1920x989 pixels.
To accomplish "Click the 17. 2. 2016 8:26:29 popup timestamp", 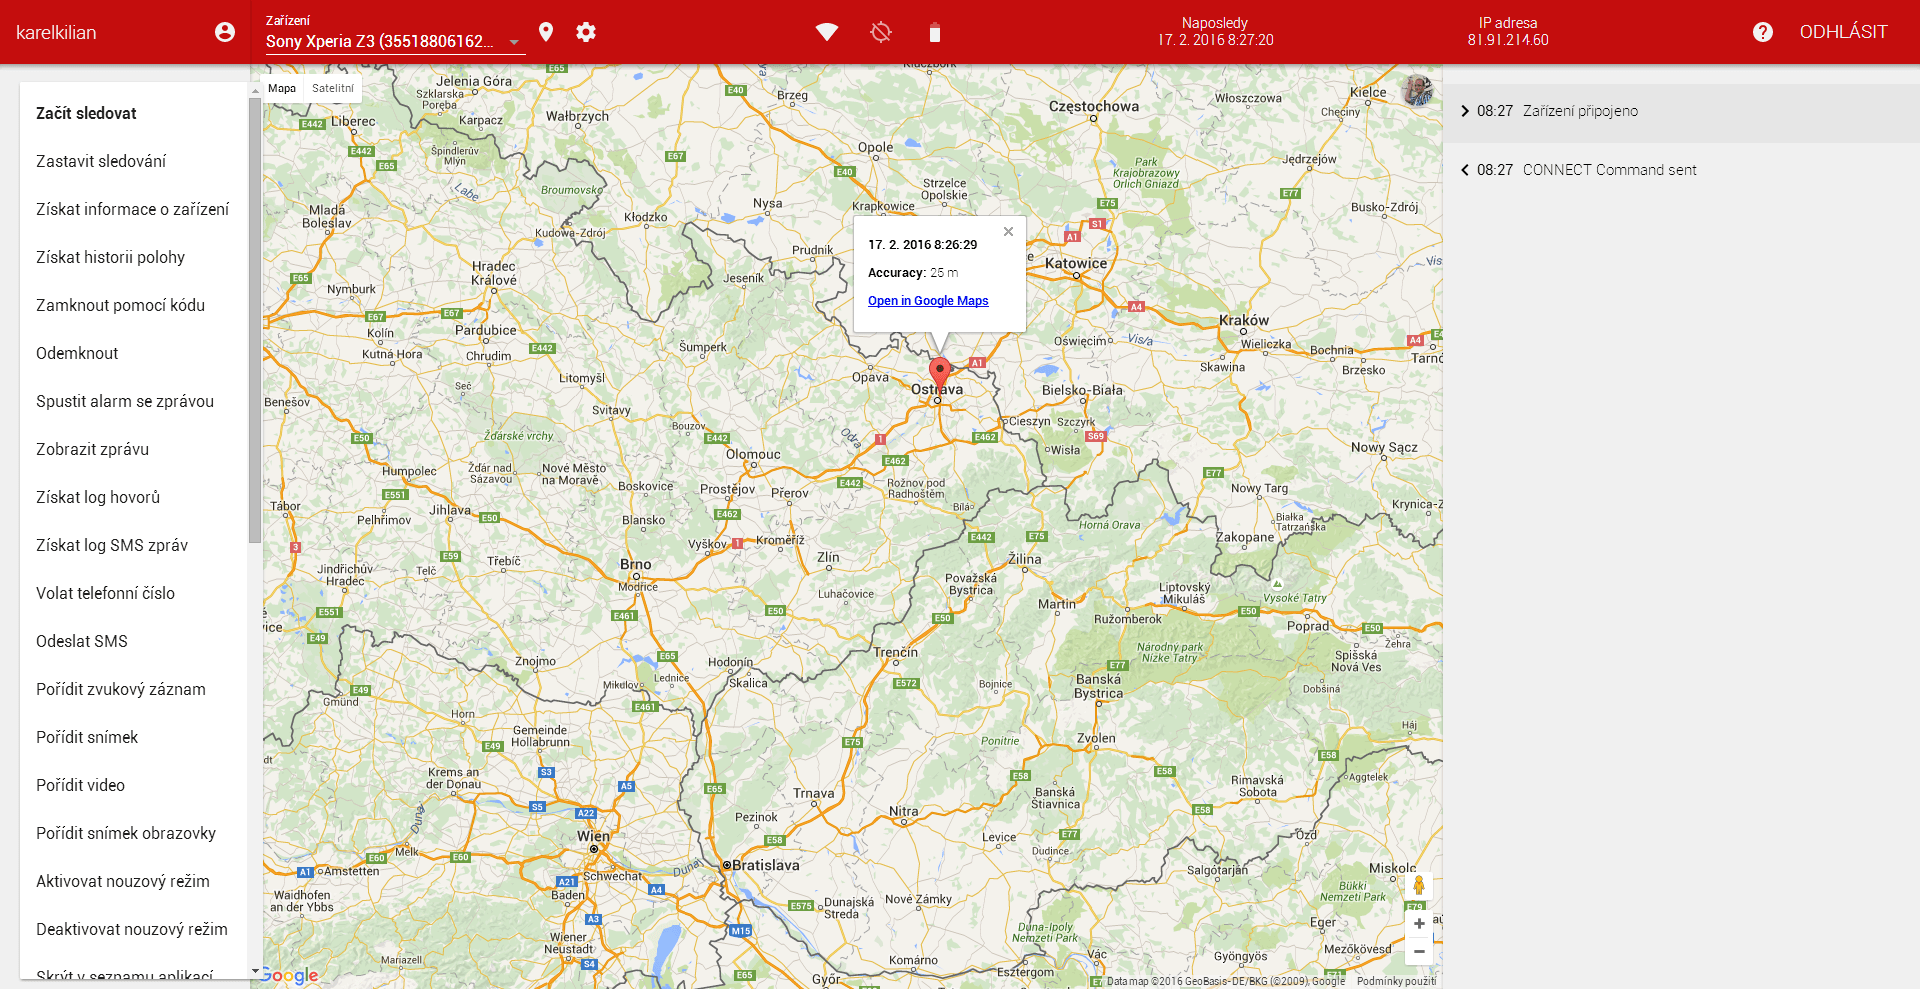I will click(x=922, y=245).
